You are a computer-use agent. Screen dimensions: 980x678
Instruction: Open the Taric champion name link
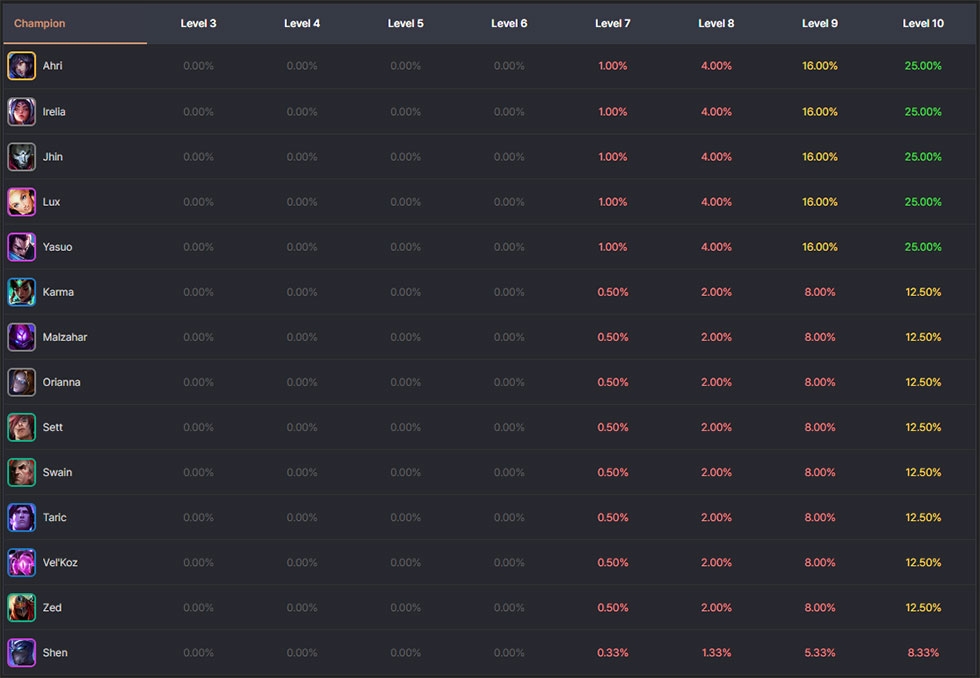click(54, 517)
